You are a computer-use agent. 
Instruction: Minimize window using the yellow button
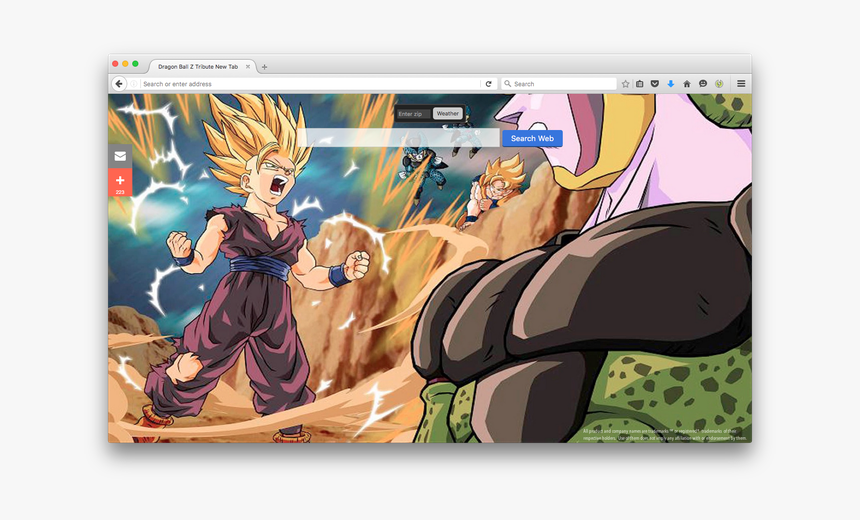(125, 64)
